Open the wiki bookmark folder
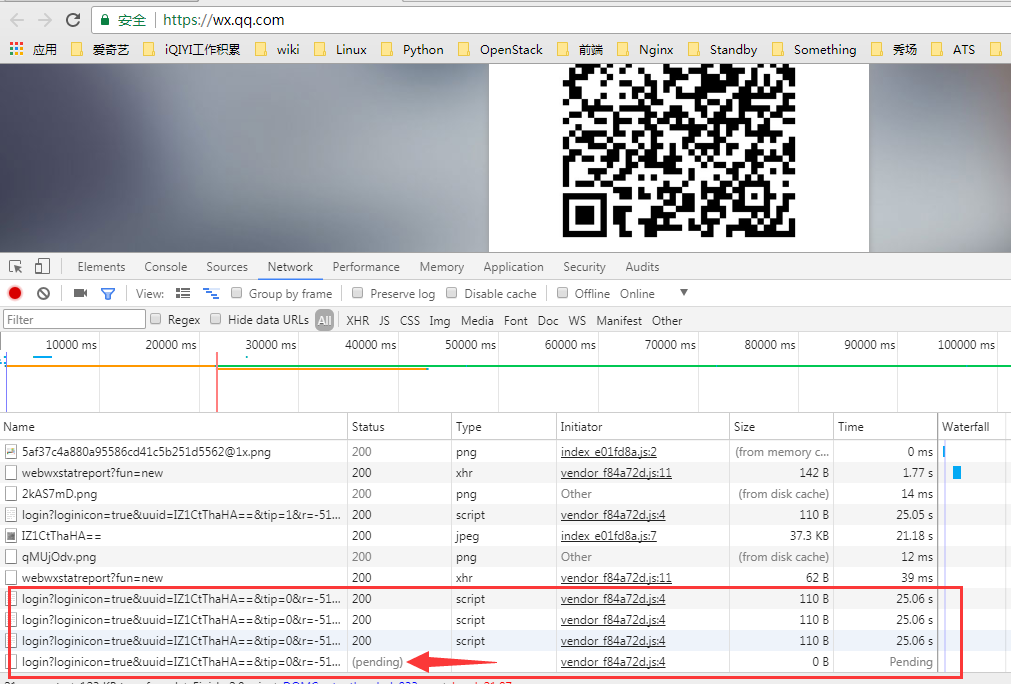Viewport: 1011px width, 684px height. (277, 49)
